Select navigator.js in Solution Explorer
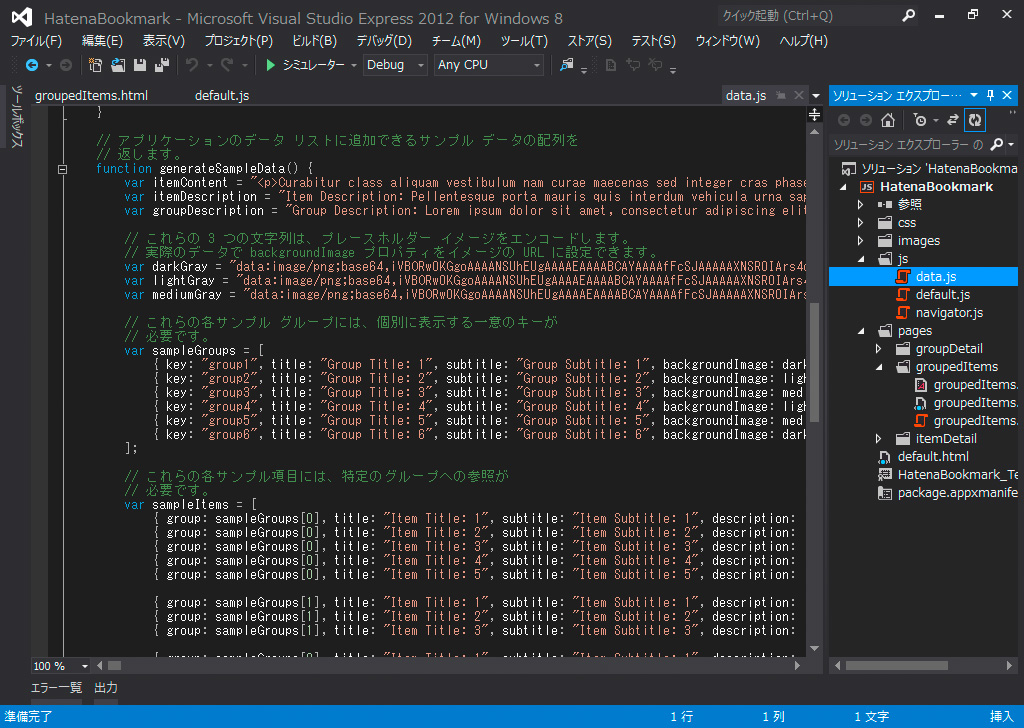Viewport: 1024px width, 728px height. coord(949,313)
